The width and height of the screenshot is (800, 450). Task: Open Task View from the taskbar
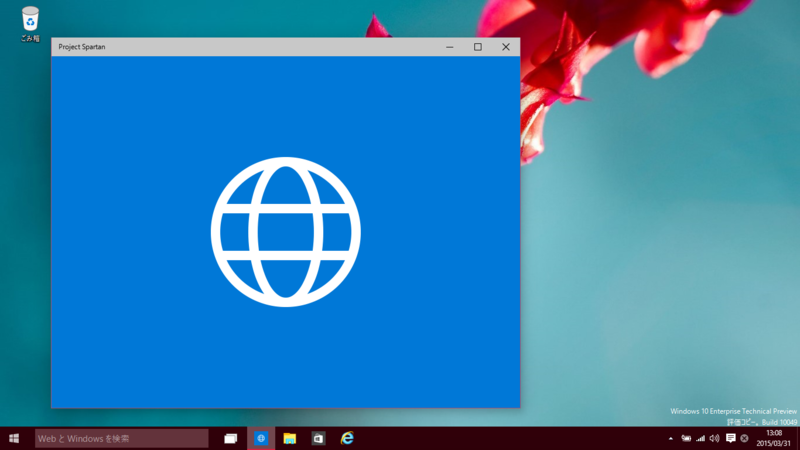pyautogui.click(x=231, y=438)
